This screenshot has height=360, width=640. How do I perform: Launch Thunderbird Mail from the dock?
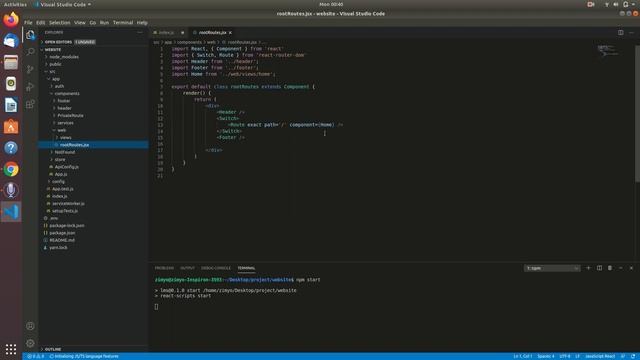tap(11, 41)
